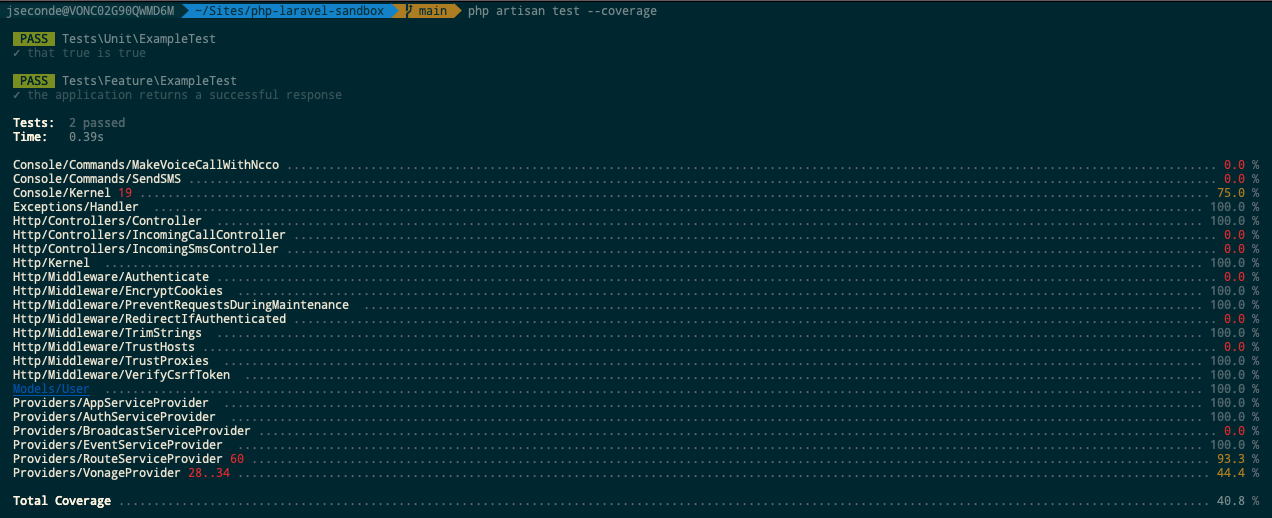This screenshot has width=1272, height=518.
Task: Click Http/Controllers/IncomingCallController entry
Action: (149, 235)
